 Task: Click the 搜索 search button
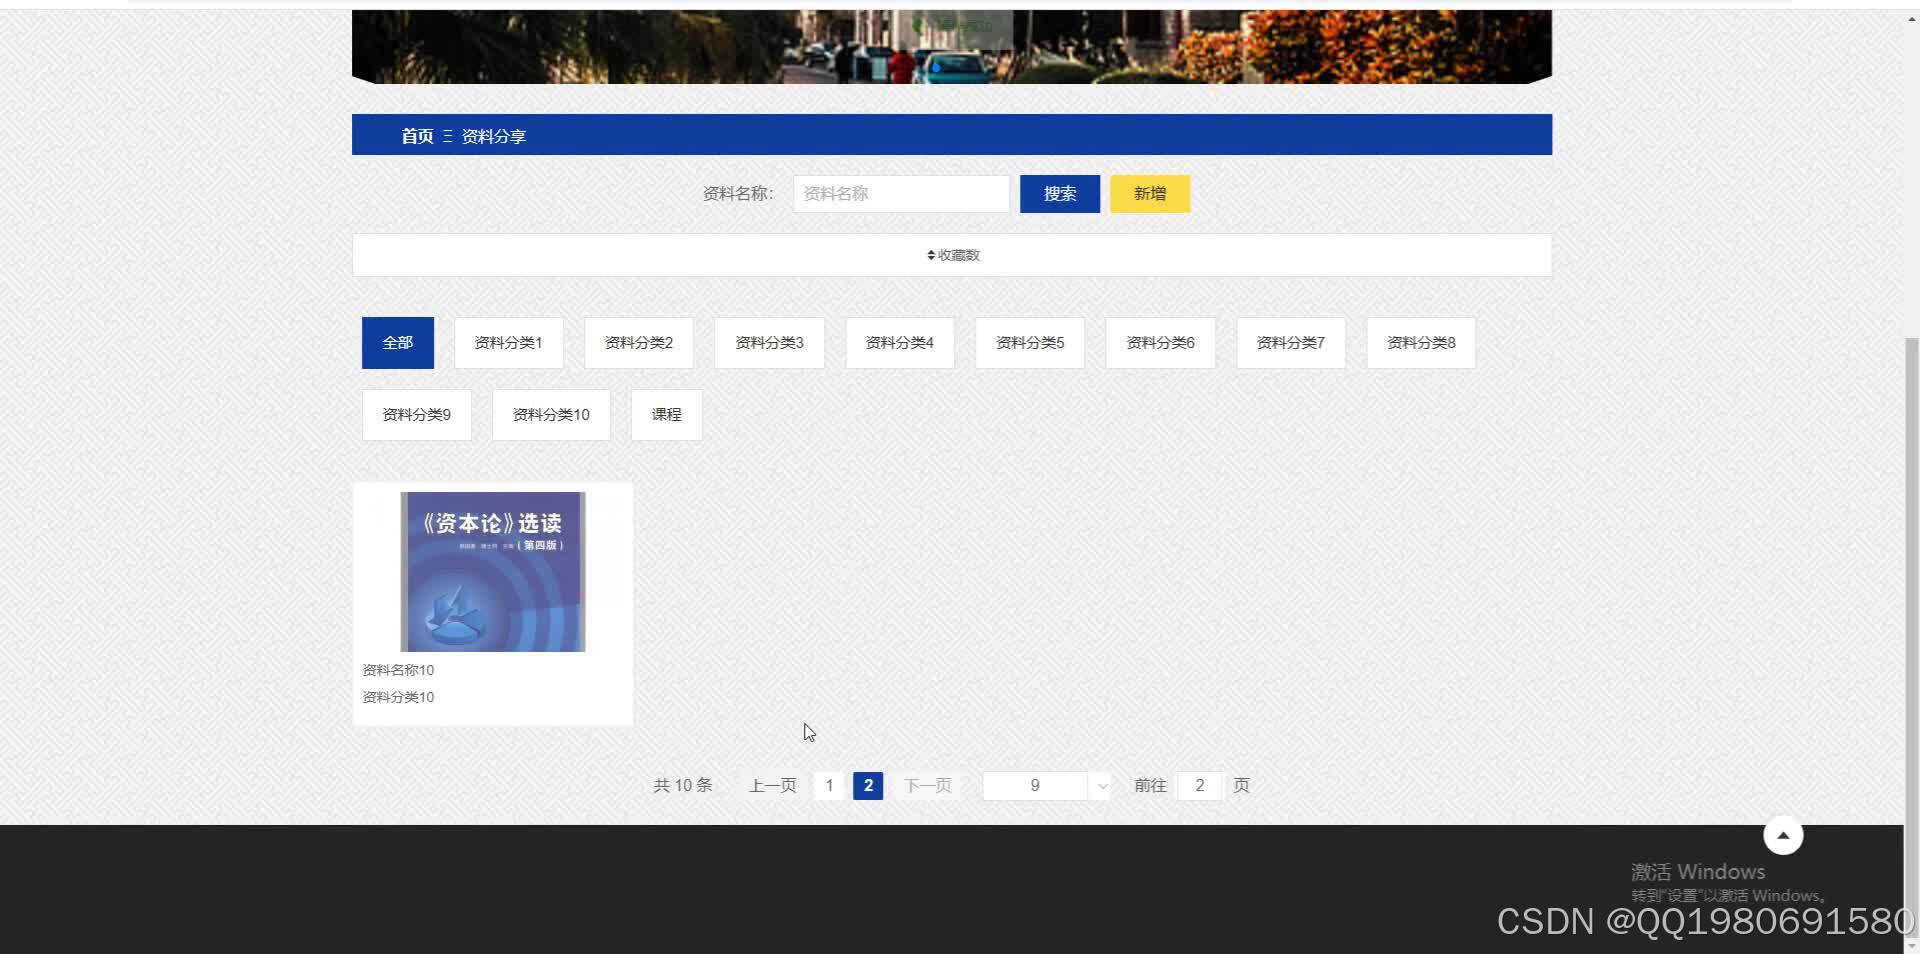1059,193
